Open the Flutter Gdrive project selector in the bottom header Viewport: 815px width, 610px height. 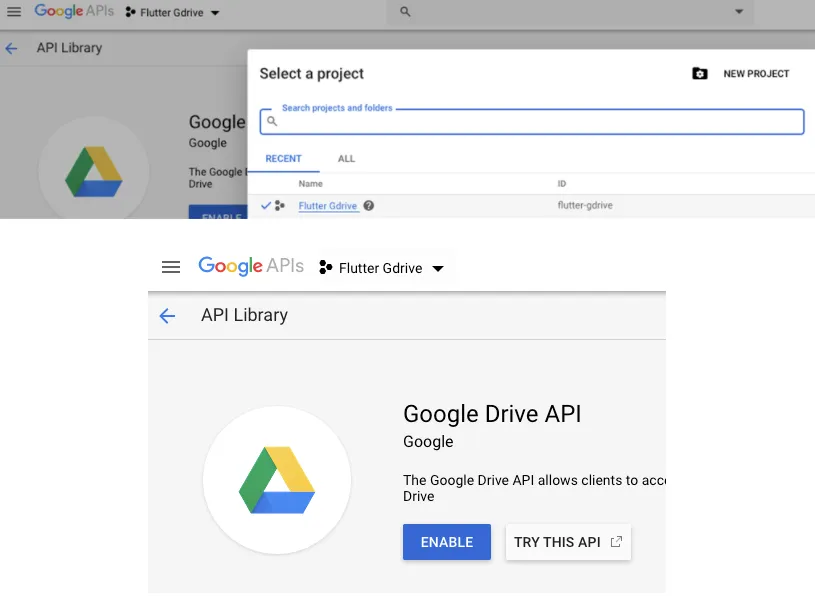point(382,268)
